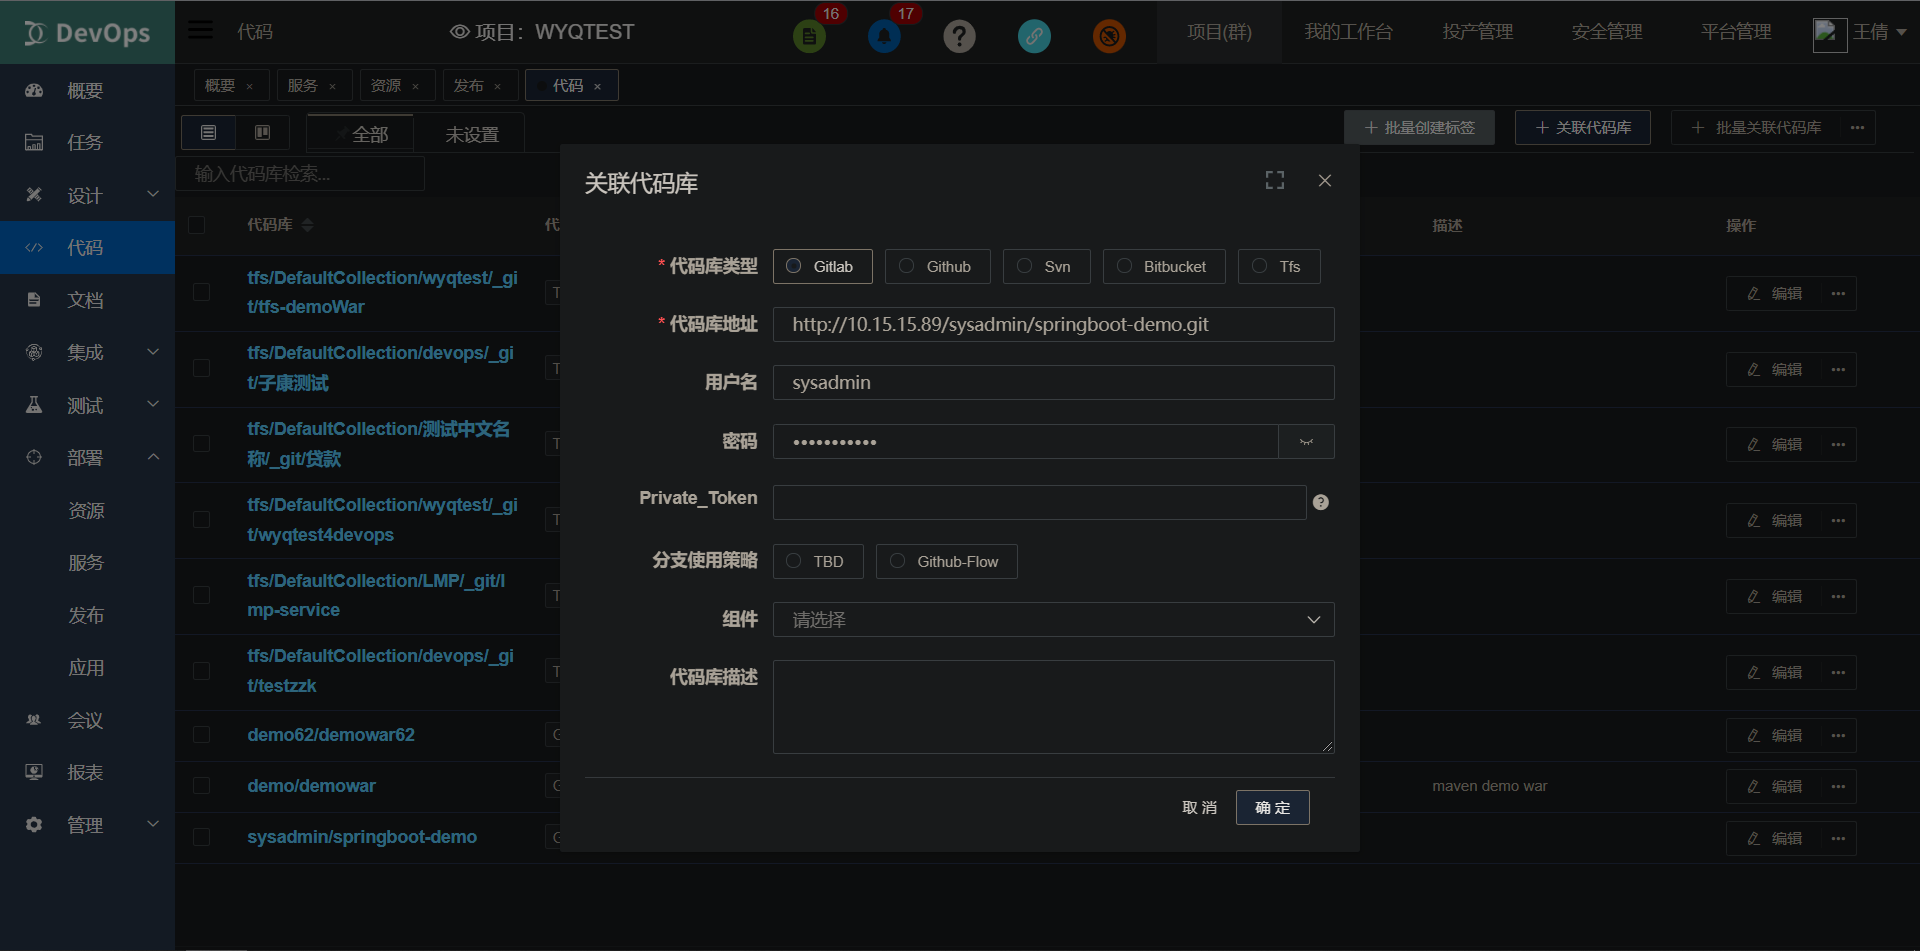Screen dimensions: 1920x951
Task: Click the fullscreen expand icon in dialog
Action: [1273, 180]
